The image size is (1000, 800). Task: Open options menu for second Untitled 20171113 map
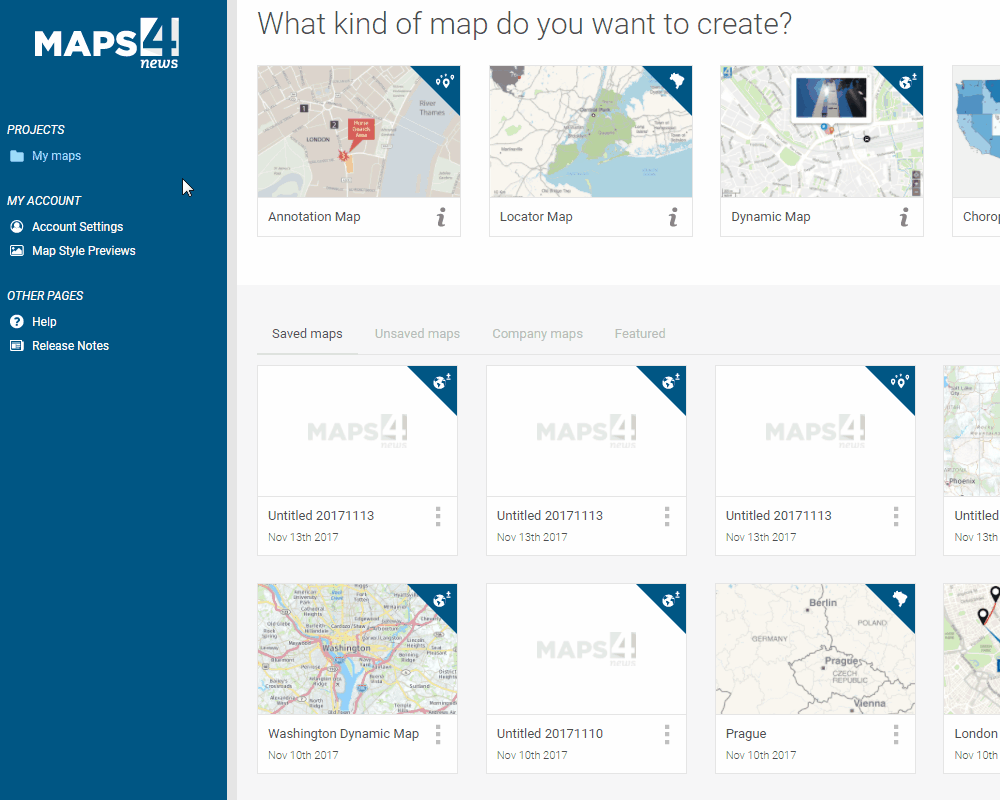667,516
